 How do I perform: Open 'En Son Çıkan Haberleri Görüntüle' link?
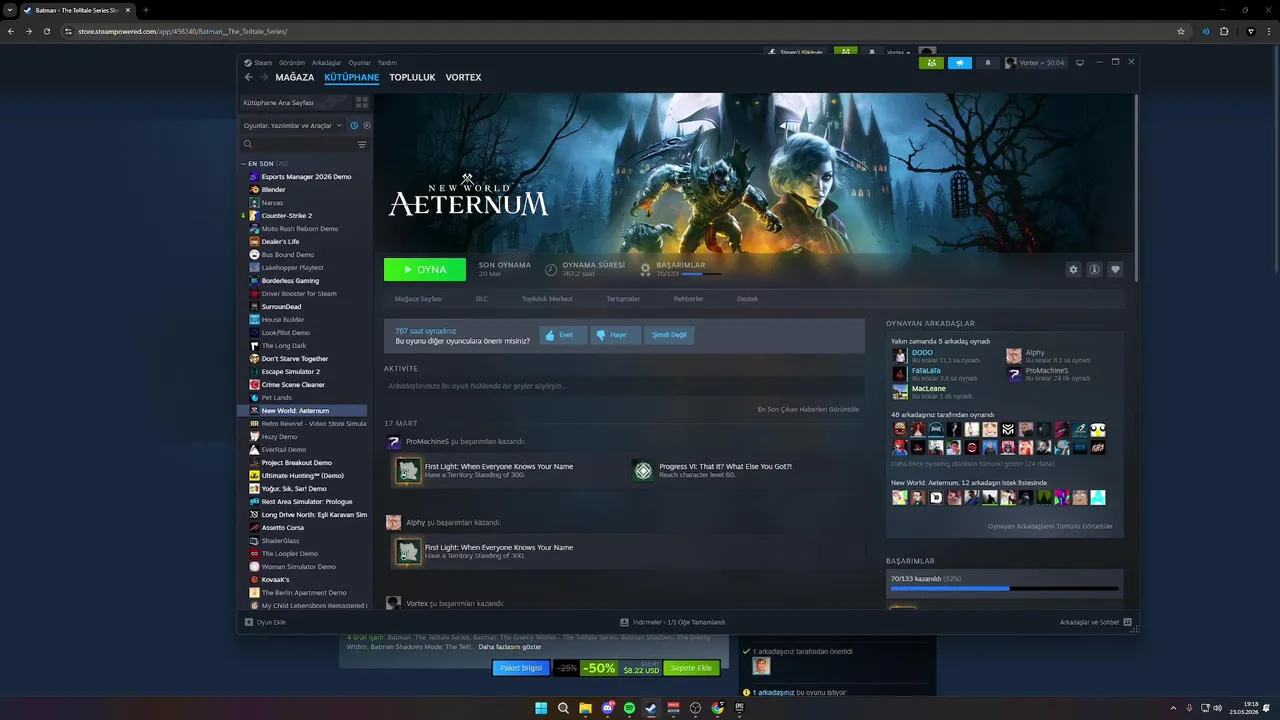(x=808, y=409)
